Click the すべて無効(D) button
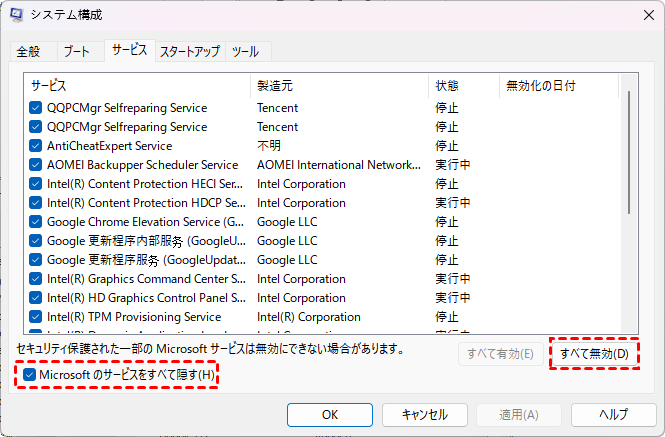Screen dimensions: 665x437 point(594,353)
